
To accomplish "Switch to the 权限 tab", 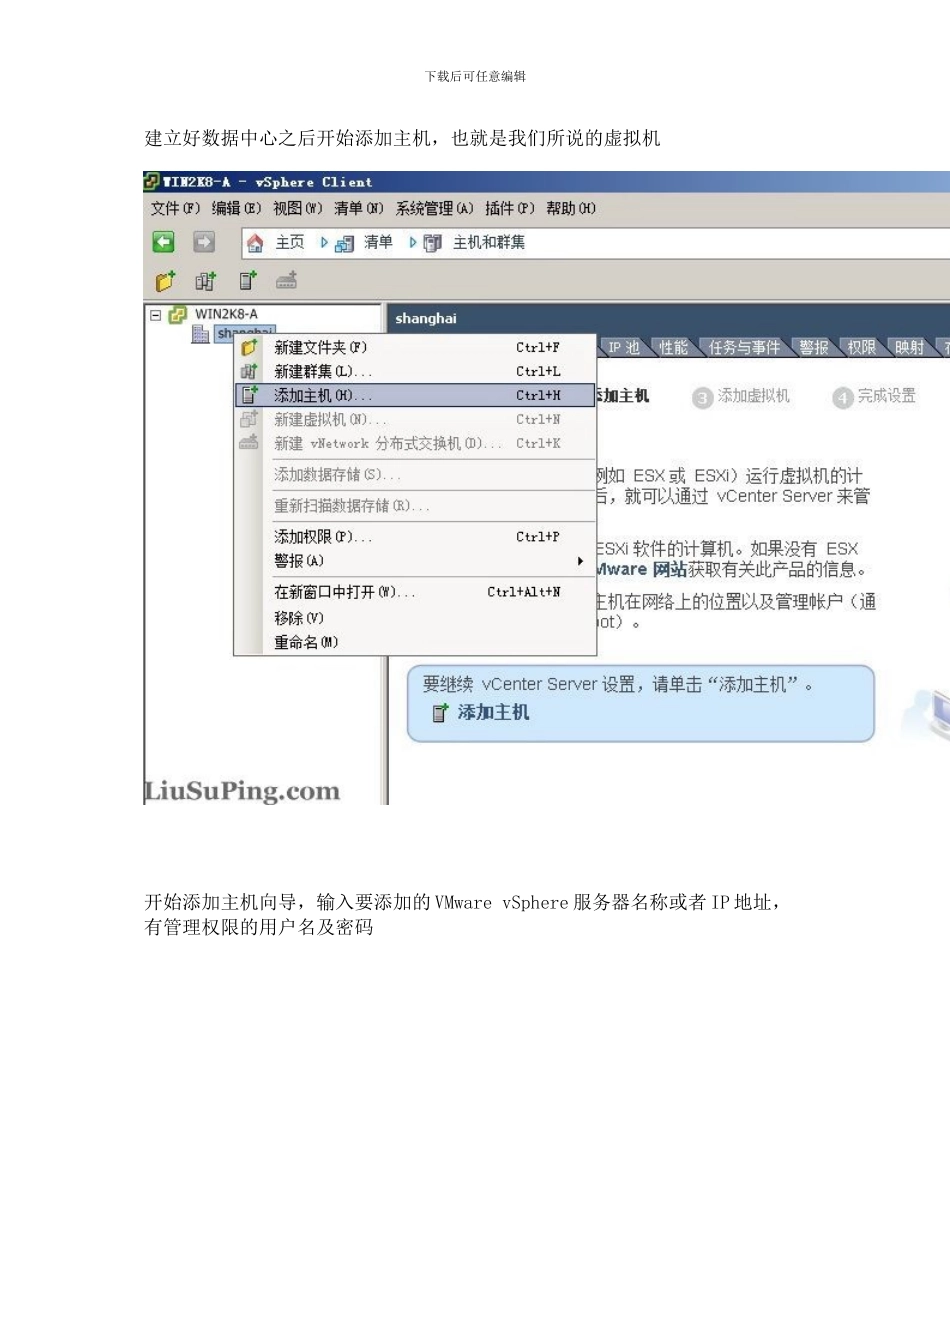I will tap(862, 347).
